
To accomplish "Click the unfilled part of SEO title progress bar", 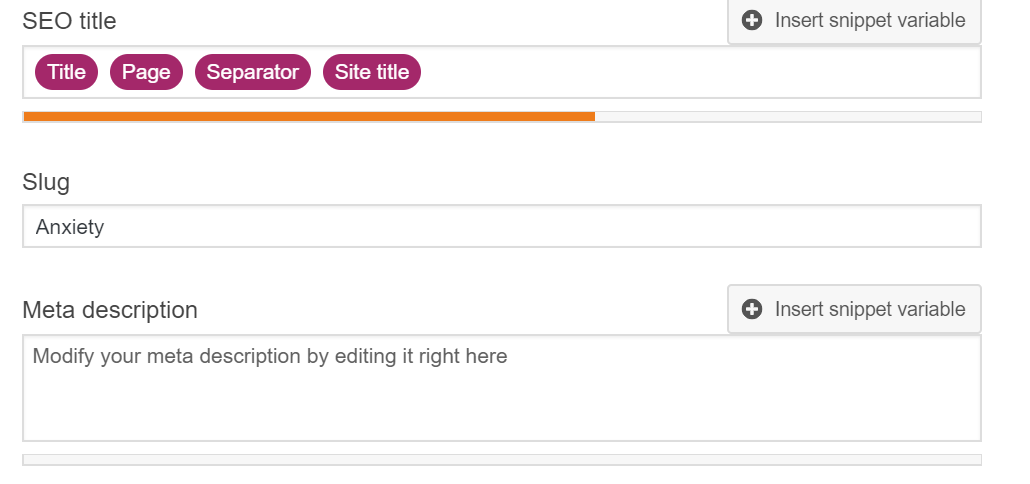I will coord(788,117).
